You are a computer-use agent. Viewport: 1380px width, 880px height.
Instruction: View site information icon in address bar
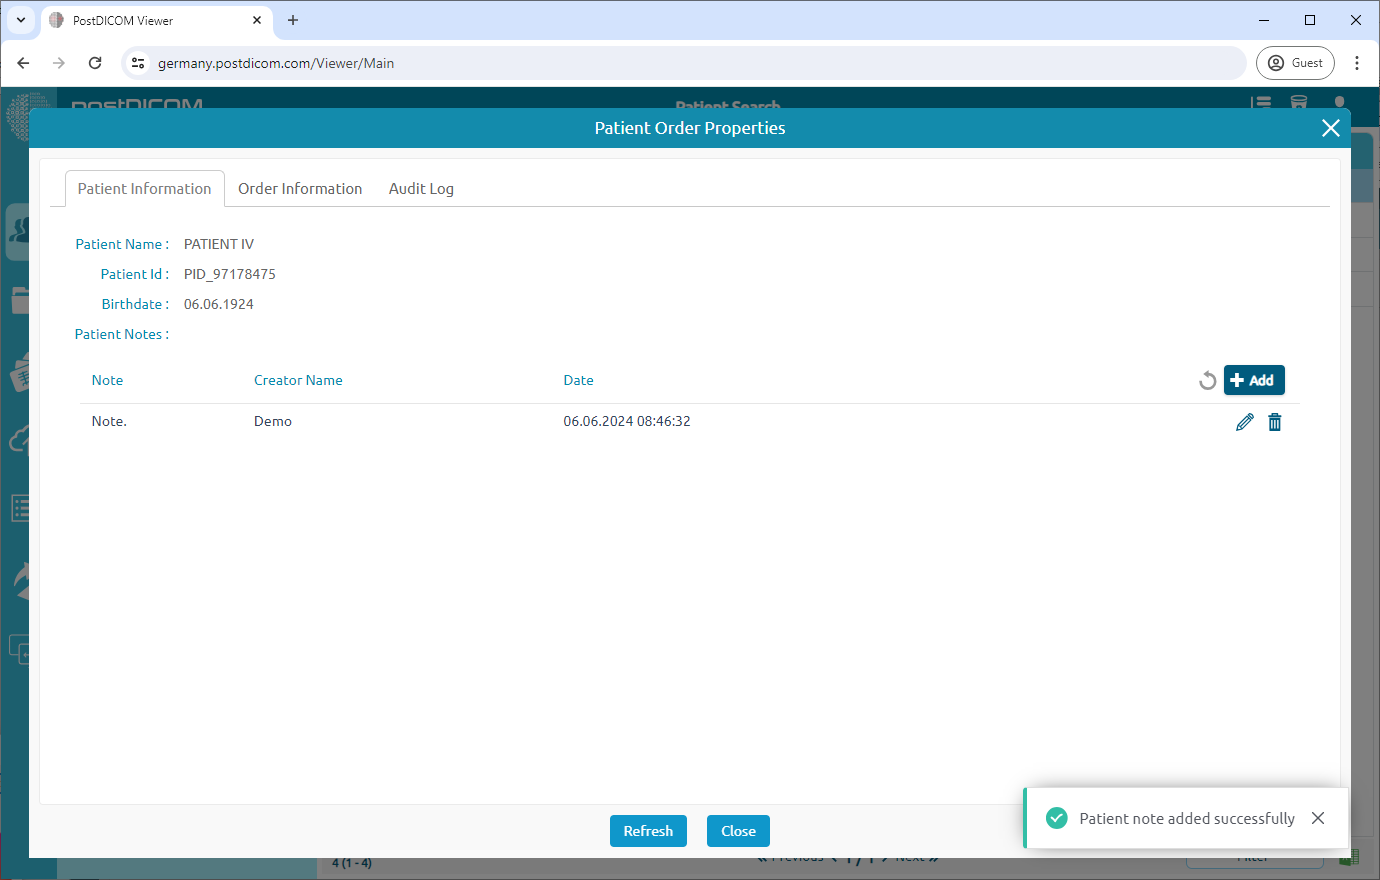click(x=138, y=63)
